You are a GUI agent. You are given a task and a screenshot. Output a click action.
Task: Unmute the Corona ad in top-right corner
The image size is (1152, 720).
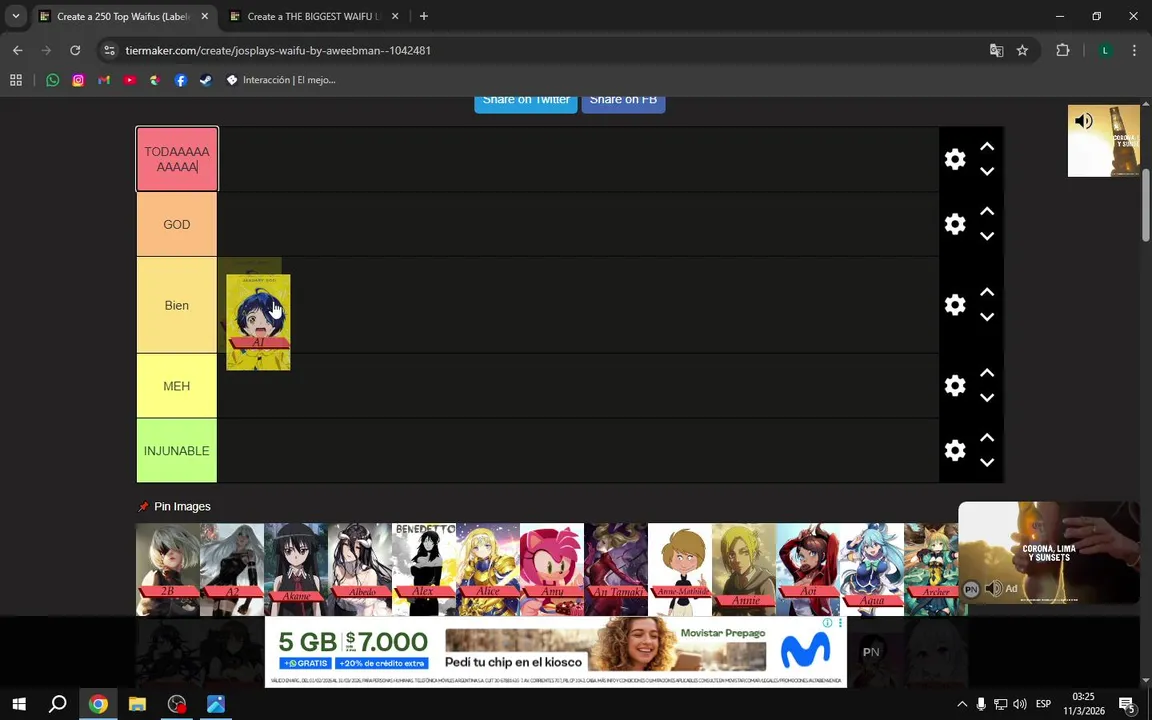click(x=1084, y=120)
